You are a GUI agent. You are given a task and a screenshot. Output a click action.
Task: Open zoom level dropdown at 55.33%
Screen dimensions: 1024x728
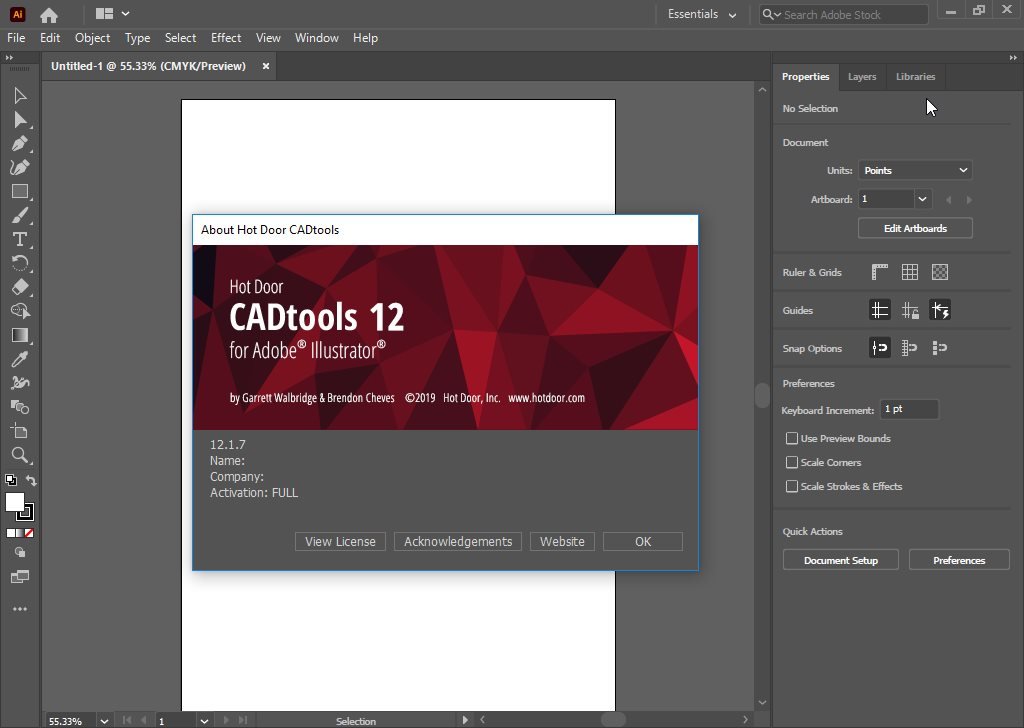pos(104,721)
